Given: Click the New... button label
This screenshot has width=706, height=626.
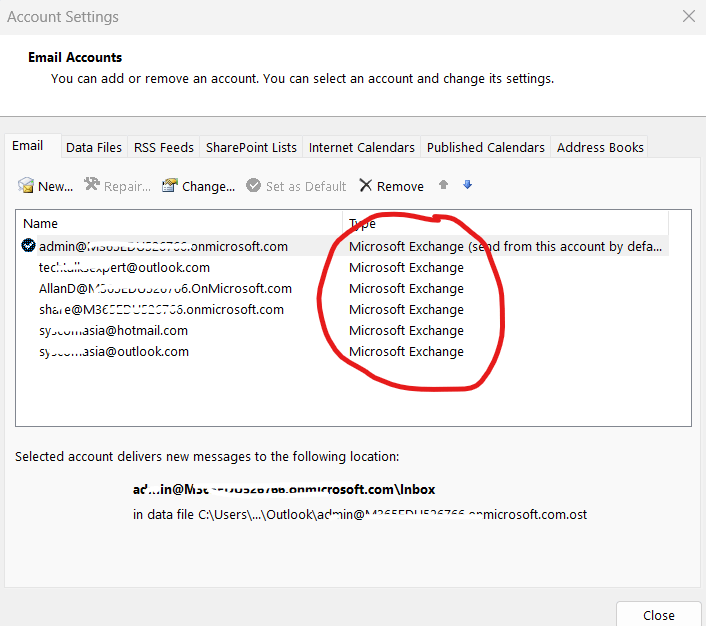Looking at the screenshot, I should click(55, 186).
